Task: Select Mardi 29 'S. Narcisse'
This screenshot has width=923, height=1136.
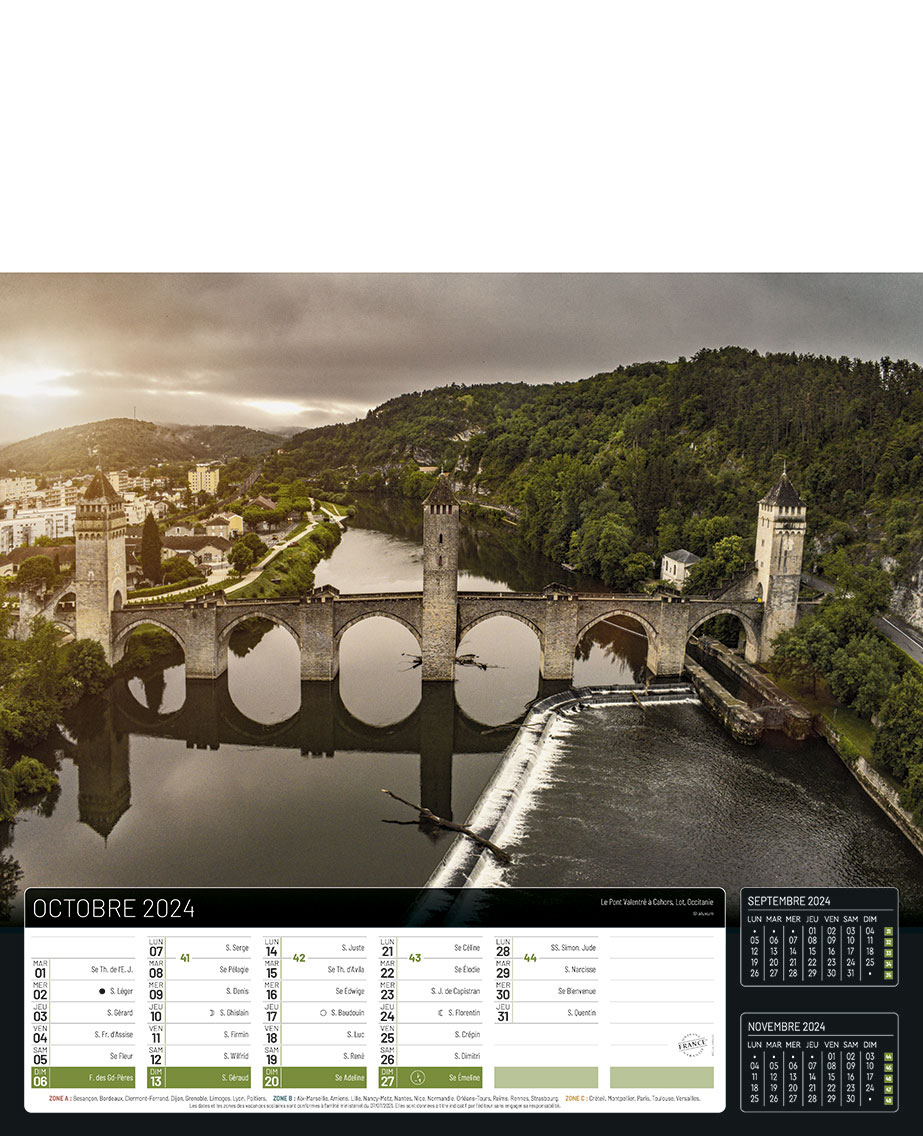Action: pyautogui.click(x=547, y=969)
